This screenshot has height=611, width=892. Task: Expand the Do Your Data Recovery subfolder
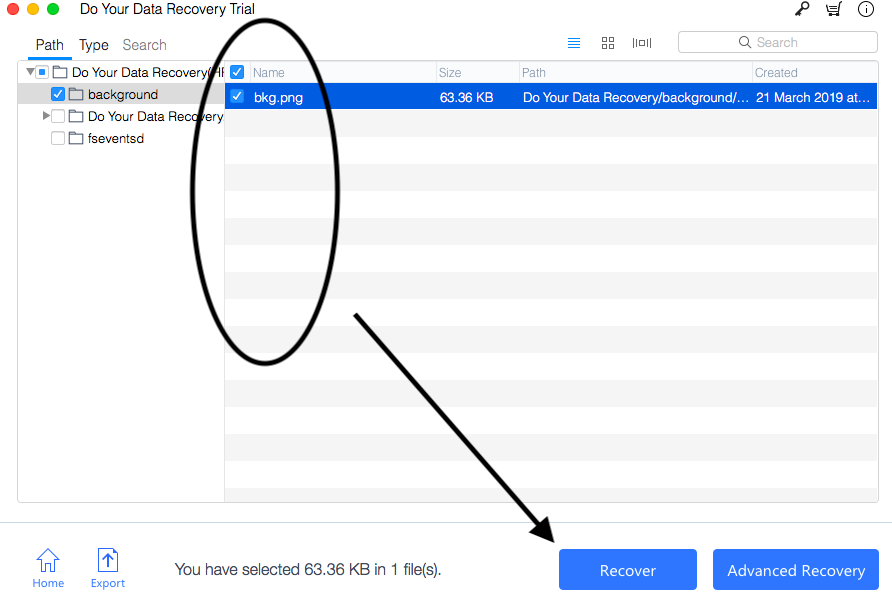point(46,115)
